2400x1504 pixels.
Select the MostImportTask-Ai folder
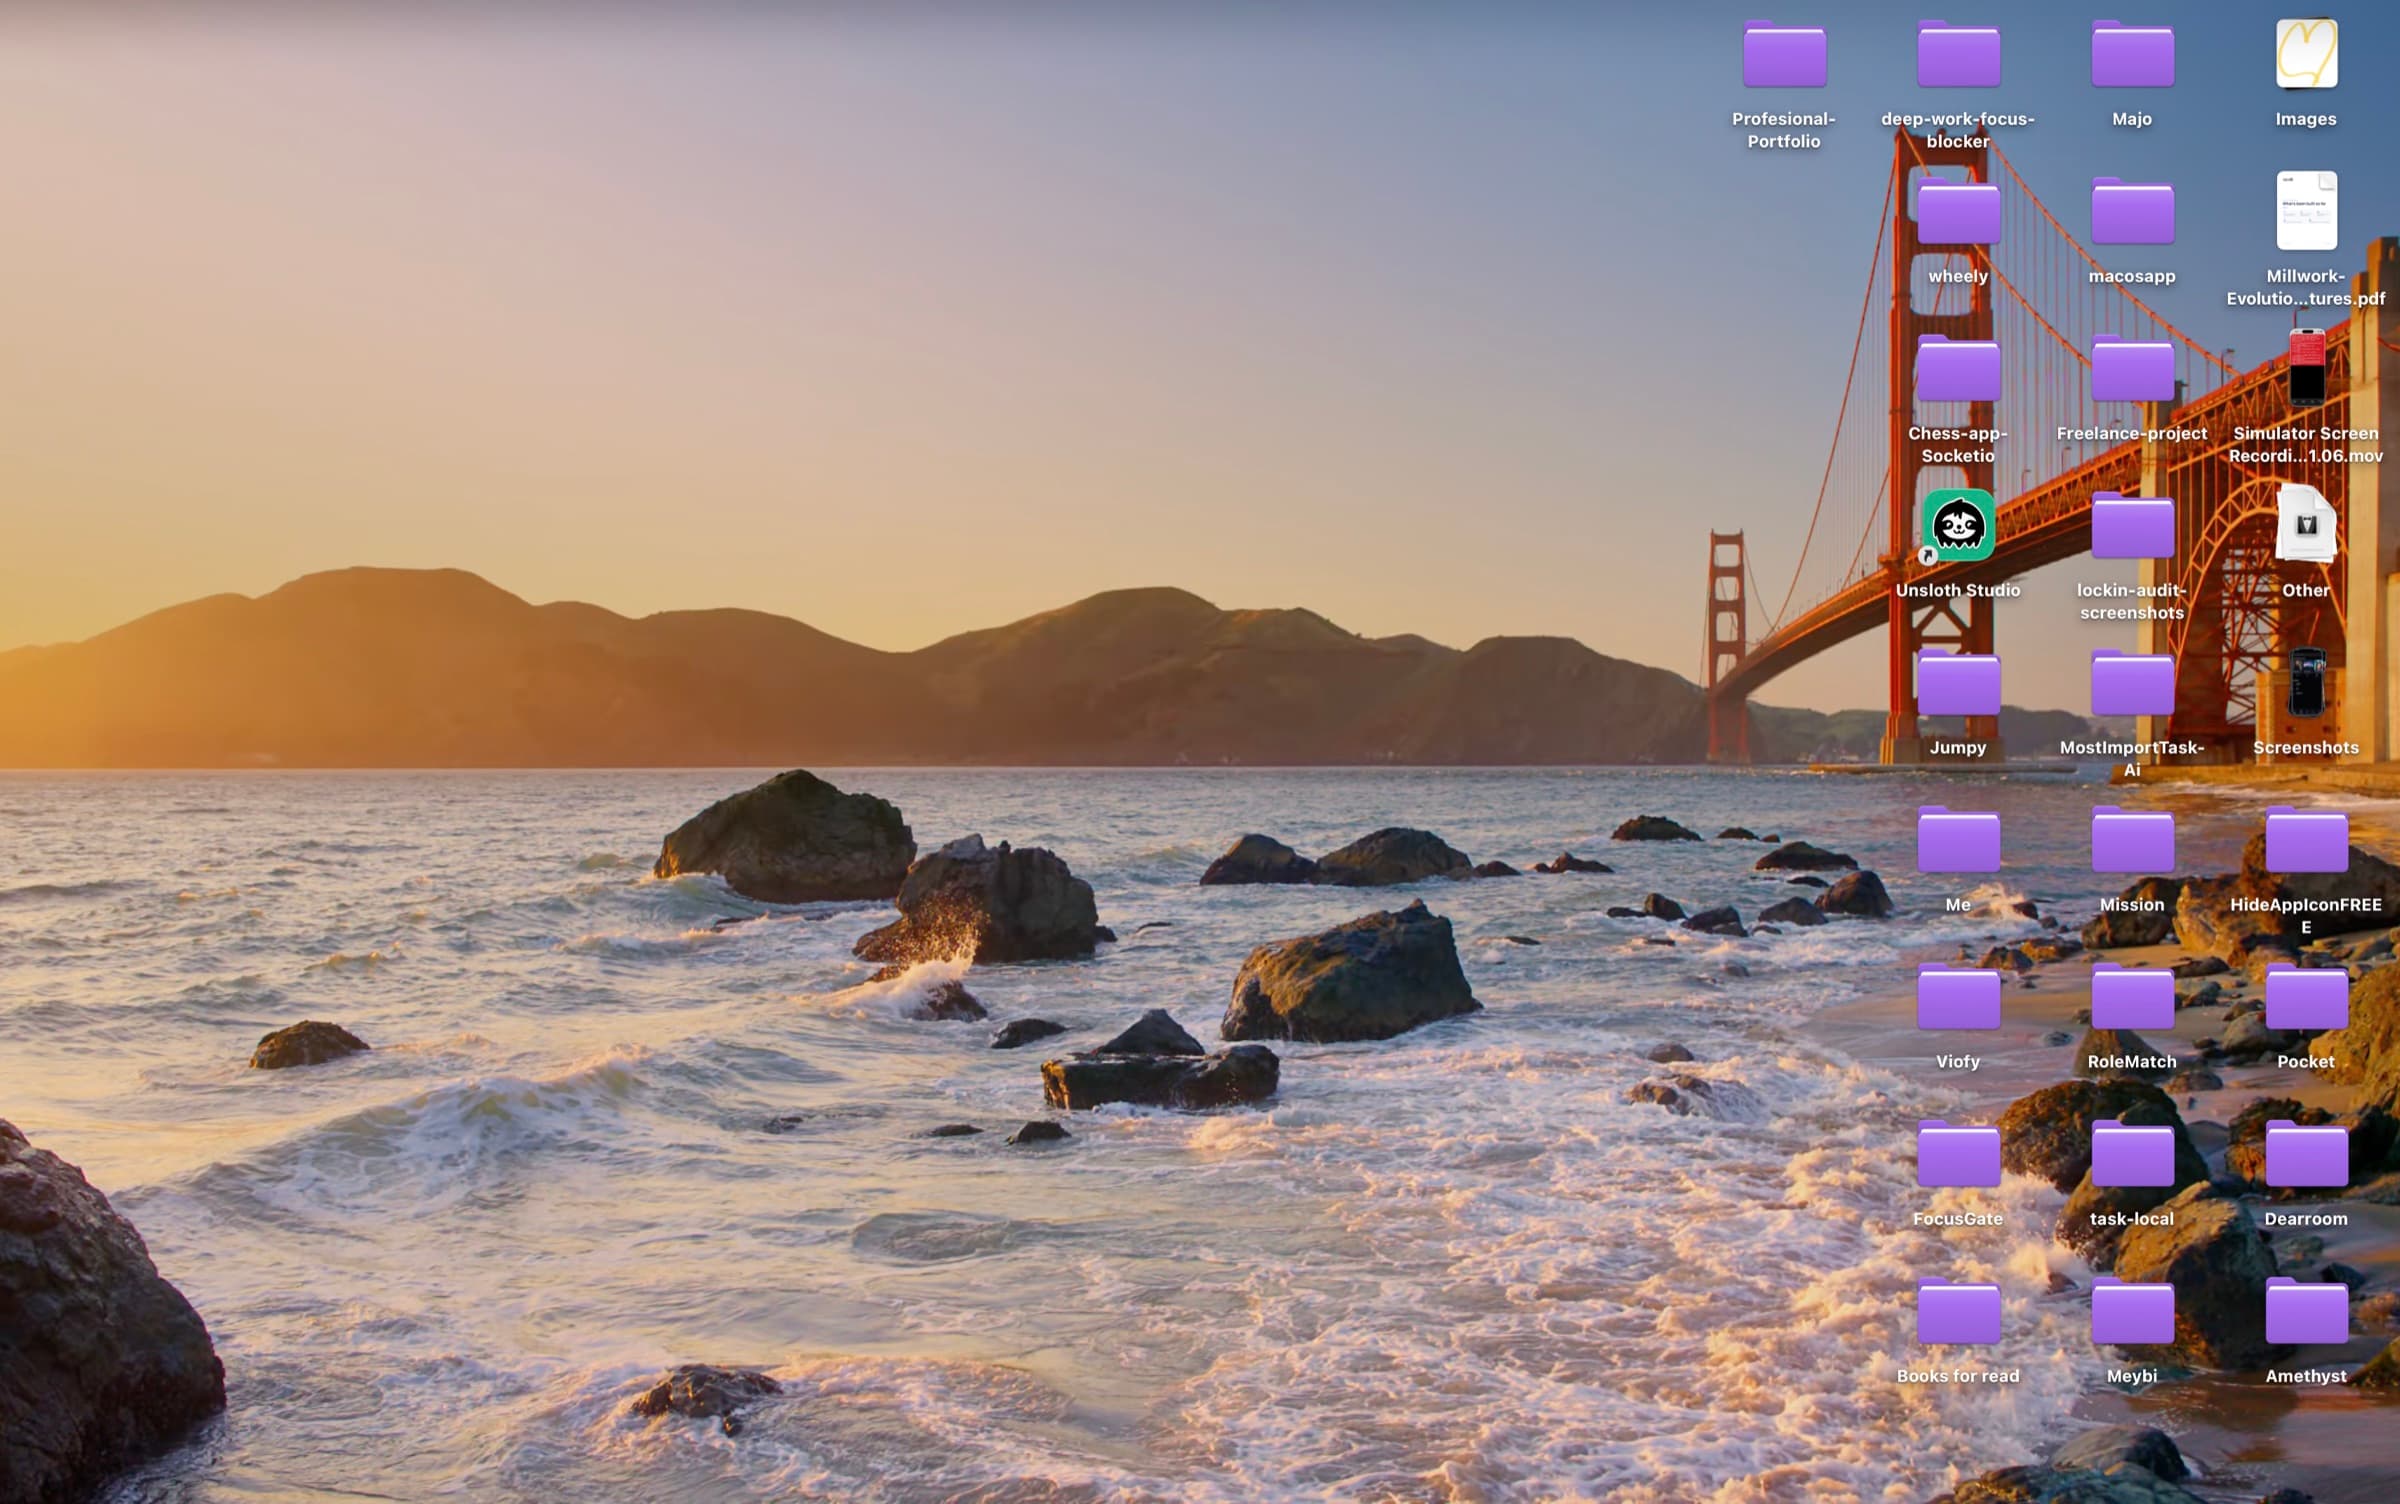tap(2132, 683)
